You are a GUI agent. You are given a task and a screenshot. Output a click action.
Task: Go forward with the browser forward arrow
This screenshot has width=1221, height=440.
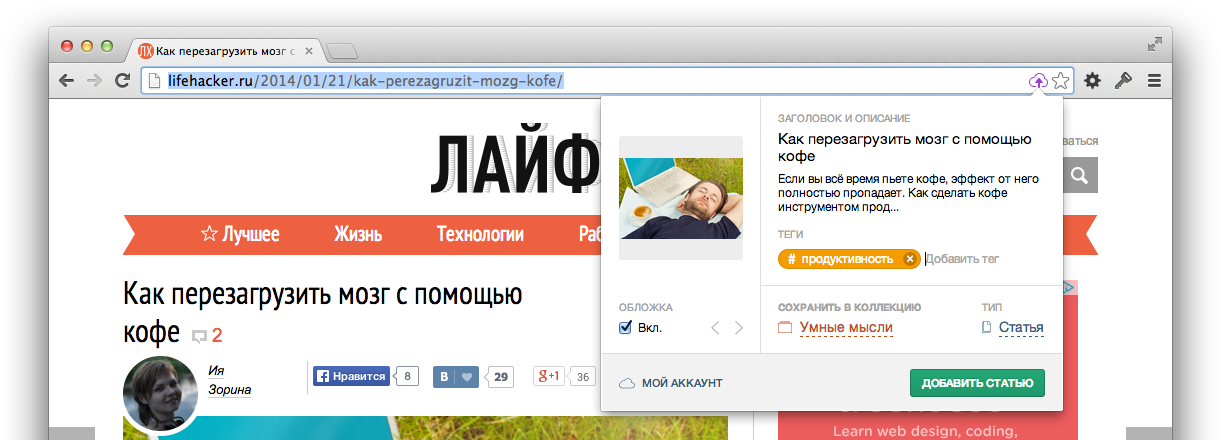tap(94, 81)
